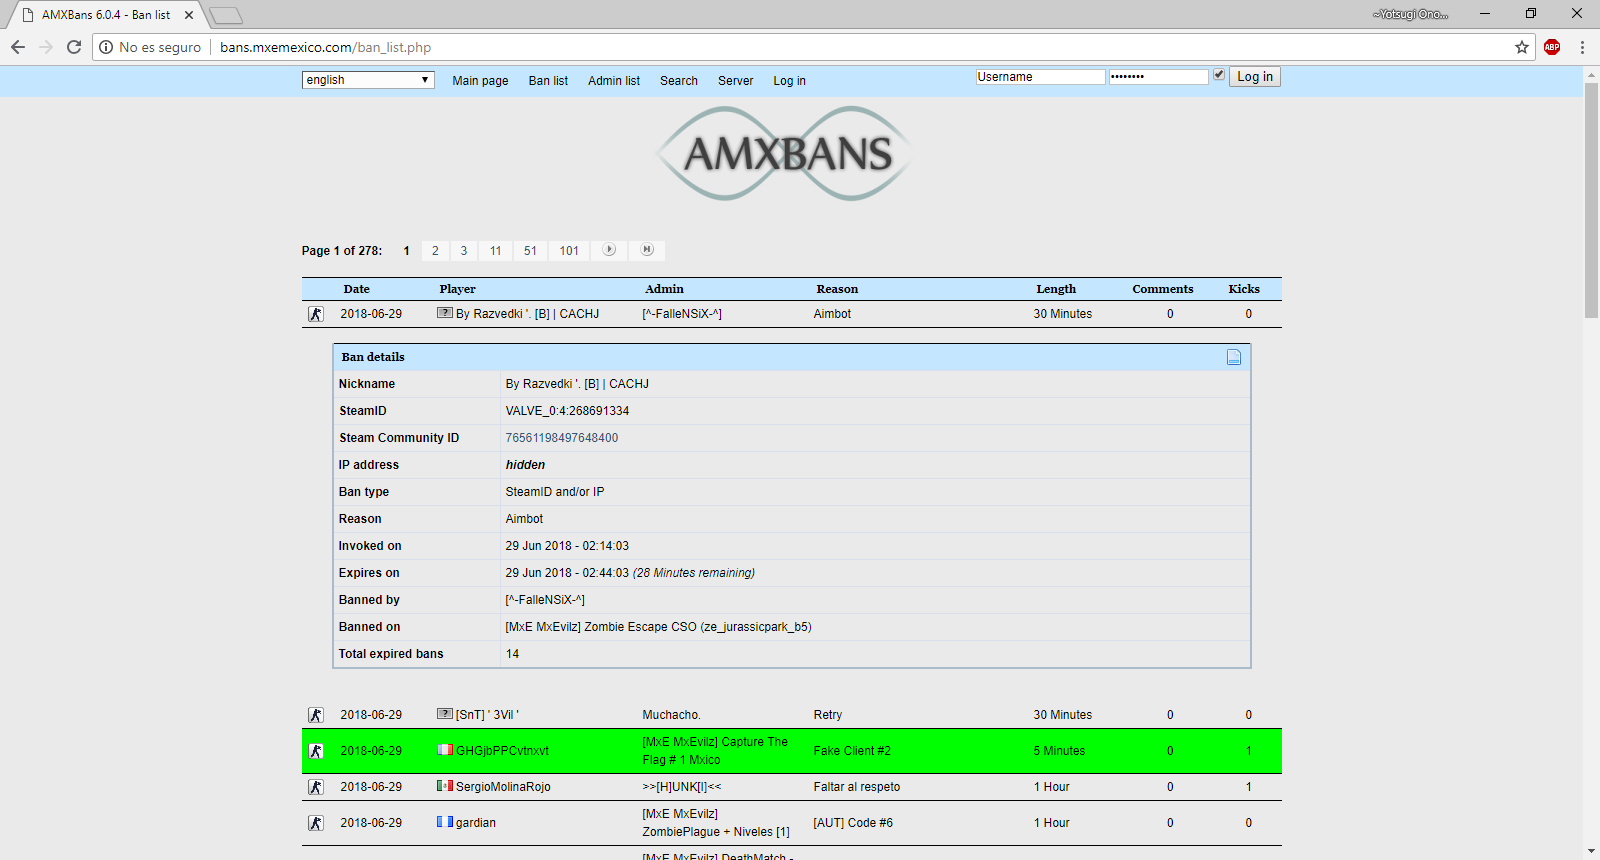Click the next page arrow in pagination
This screenshot has width=1600, height=860.
pyautogui.click(x=609, y=250)
